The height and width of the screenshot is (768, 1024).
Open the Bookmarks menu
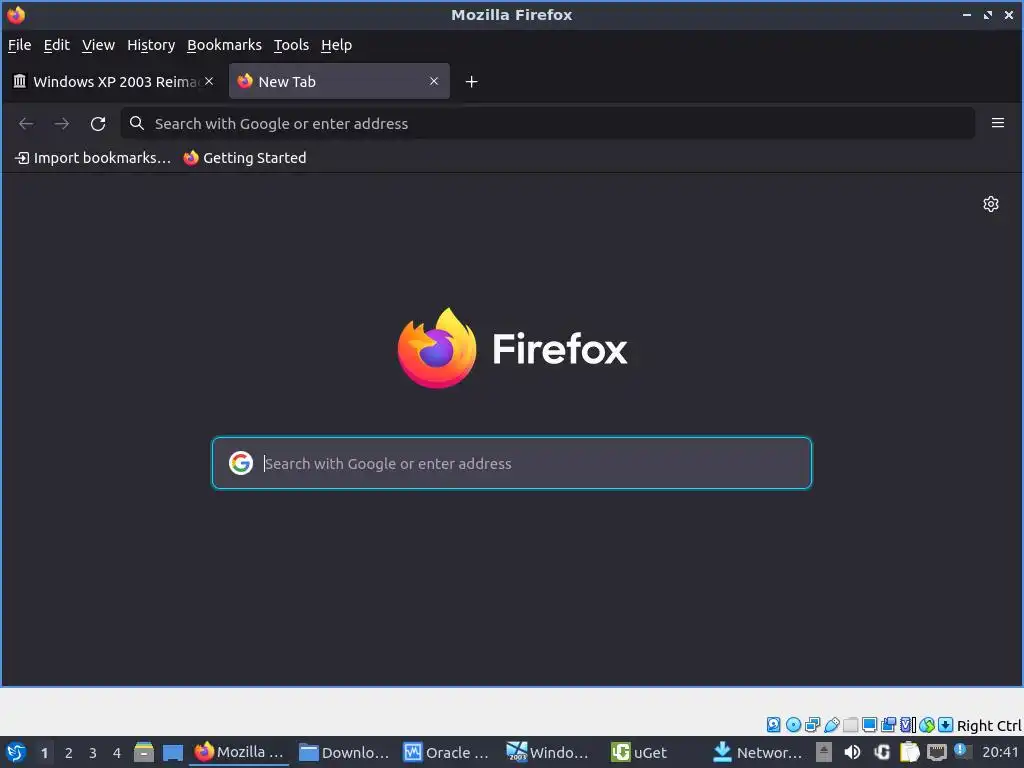224,45
